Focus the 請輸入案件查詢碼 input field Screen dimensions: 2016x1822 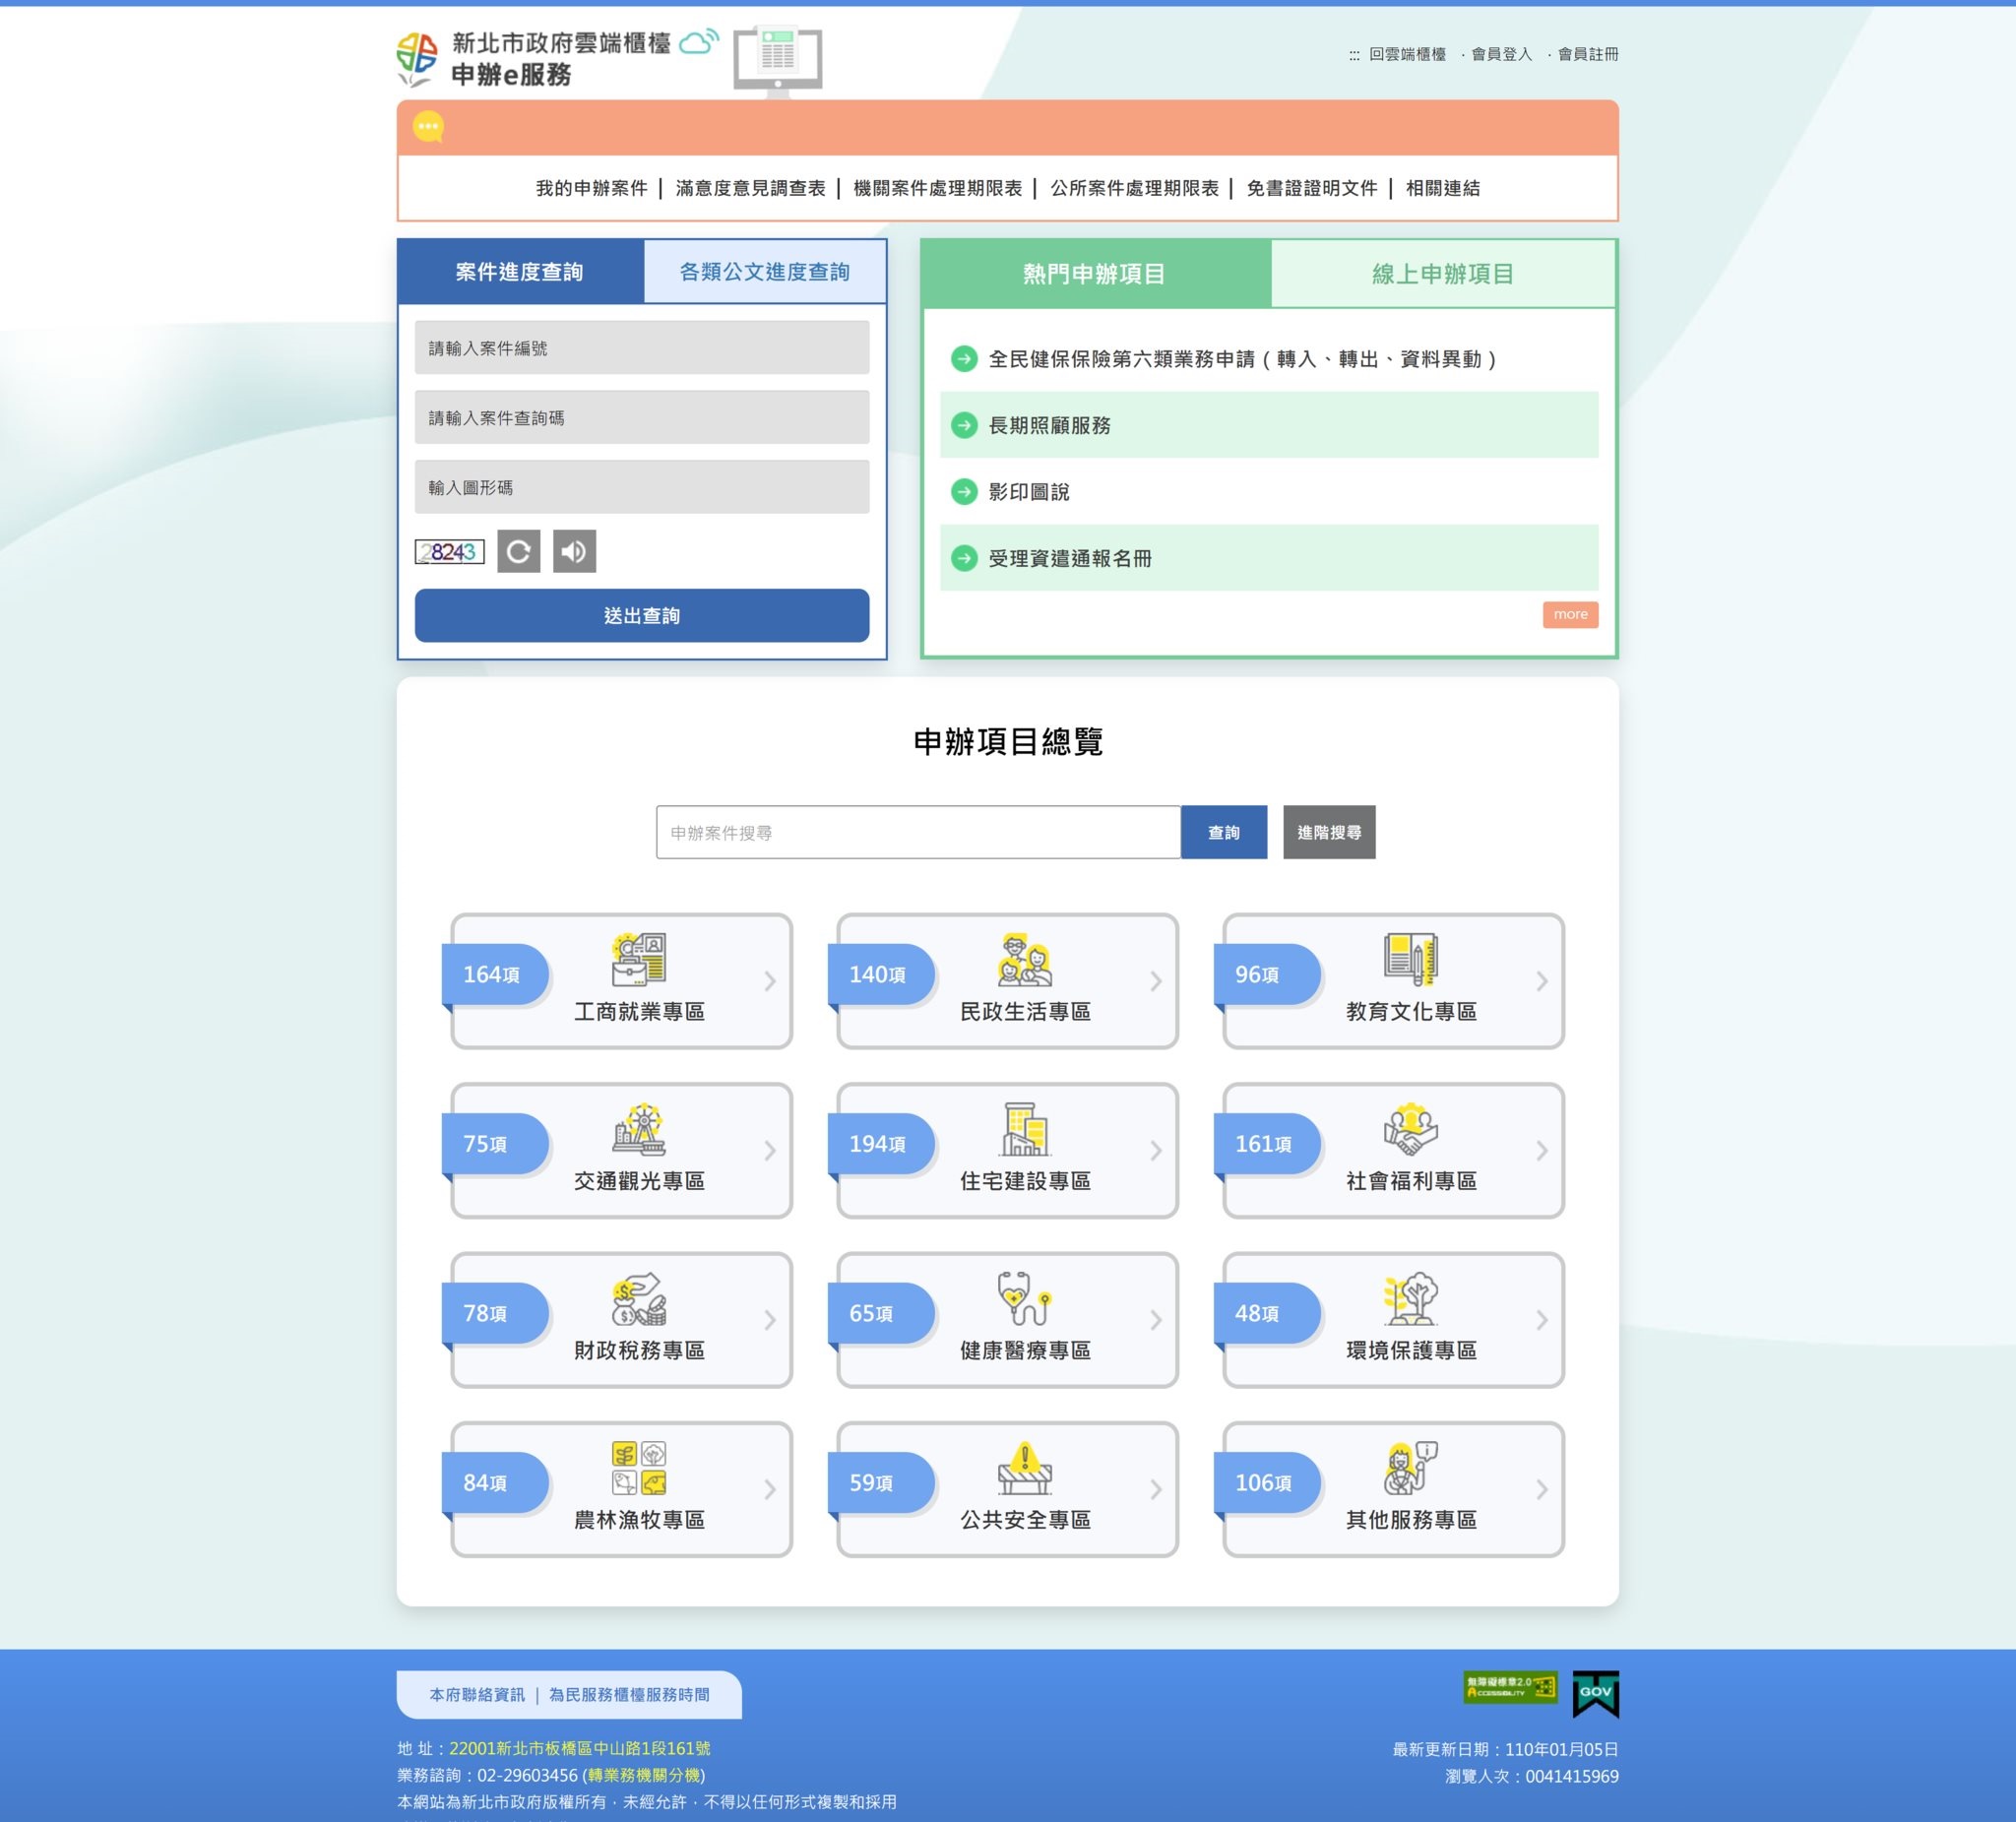pos(642,417)
